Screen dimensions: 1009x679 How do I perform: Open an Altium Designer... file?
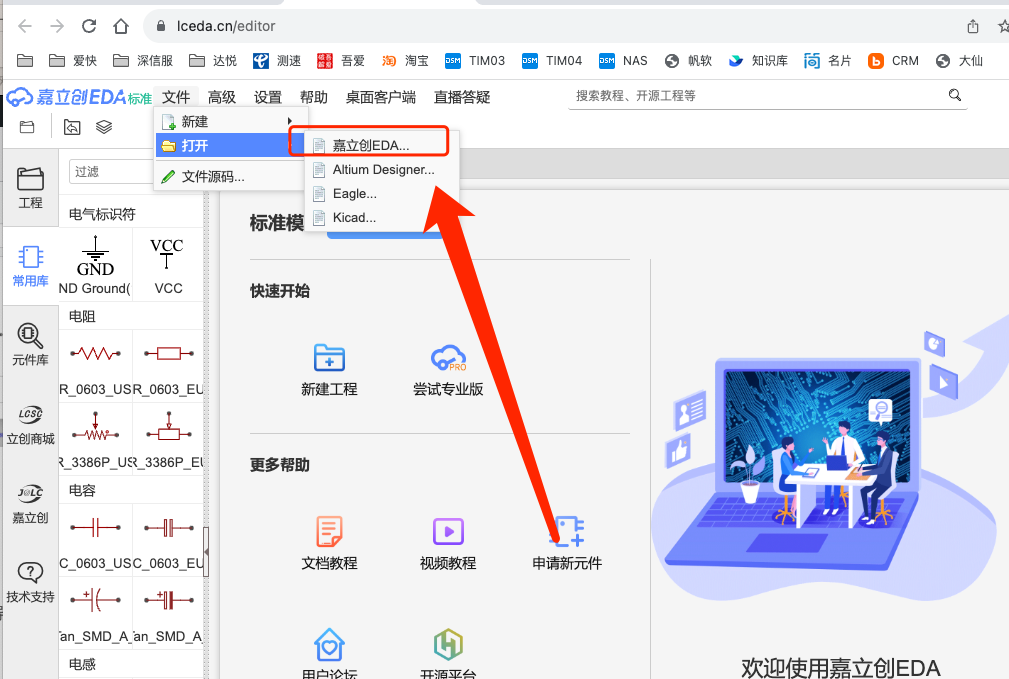point(382,169)
